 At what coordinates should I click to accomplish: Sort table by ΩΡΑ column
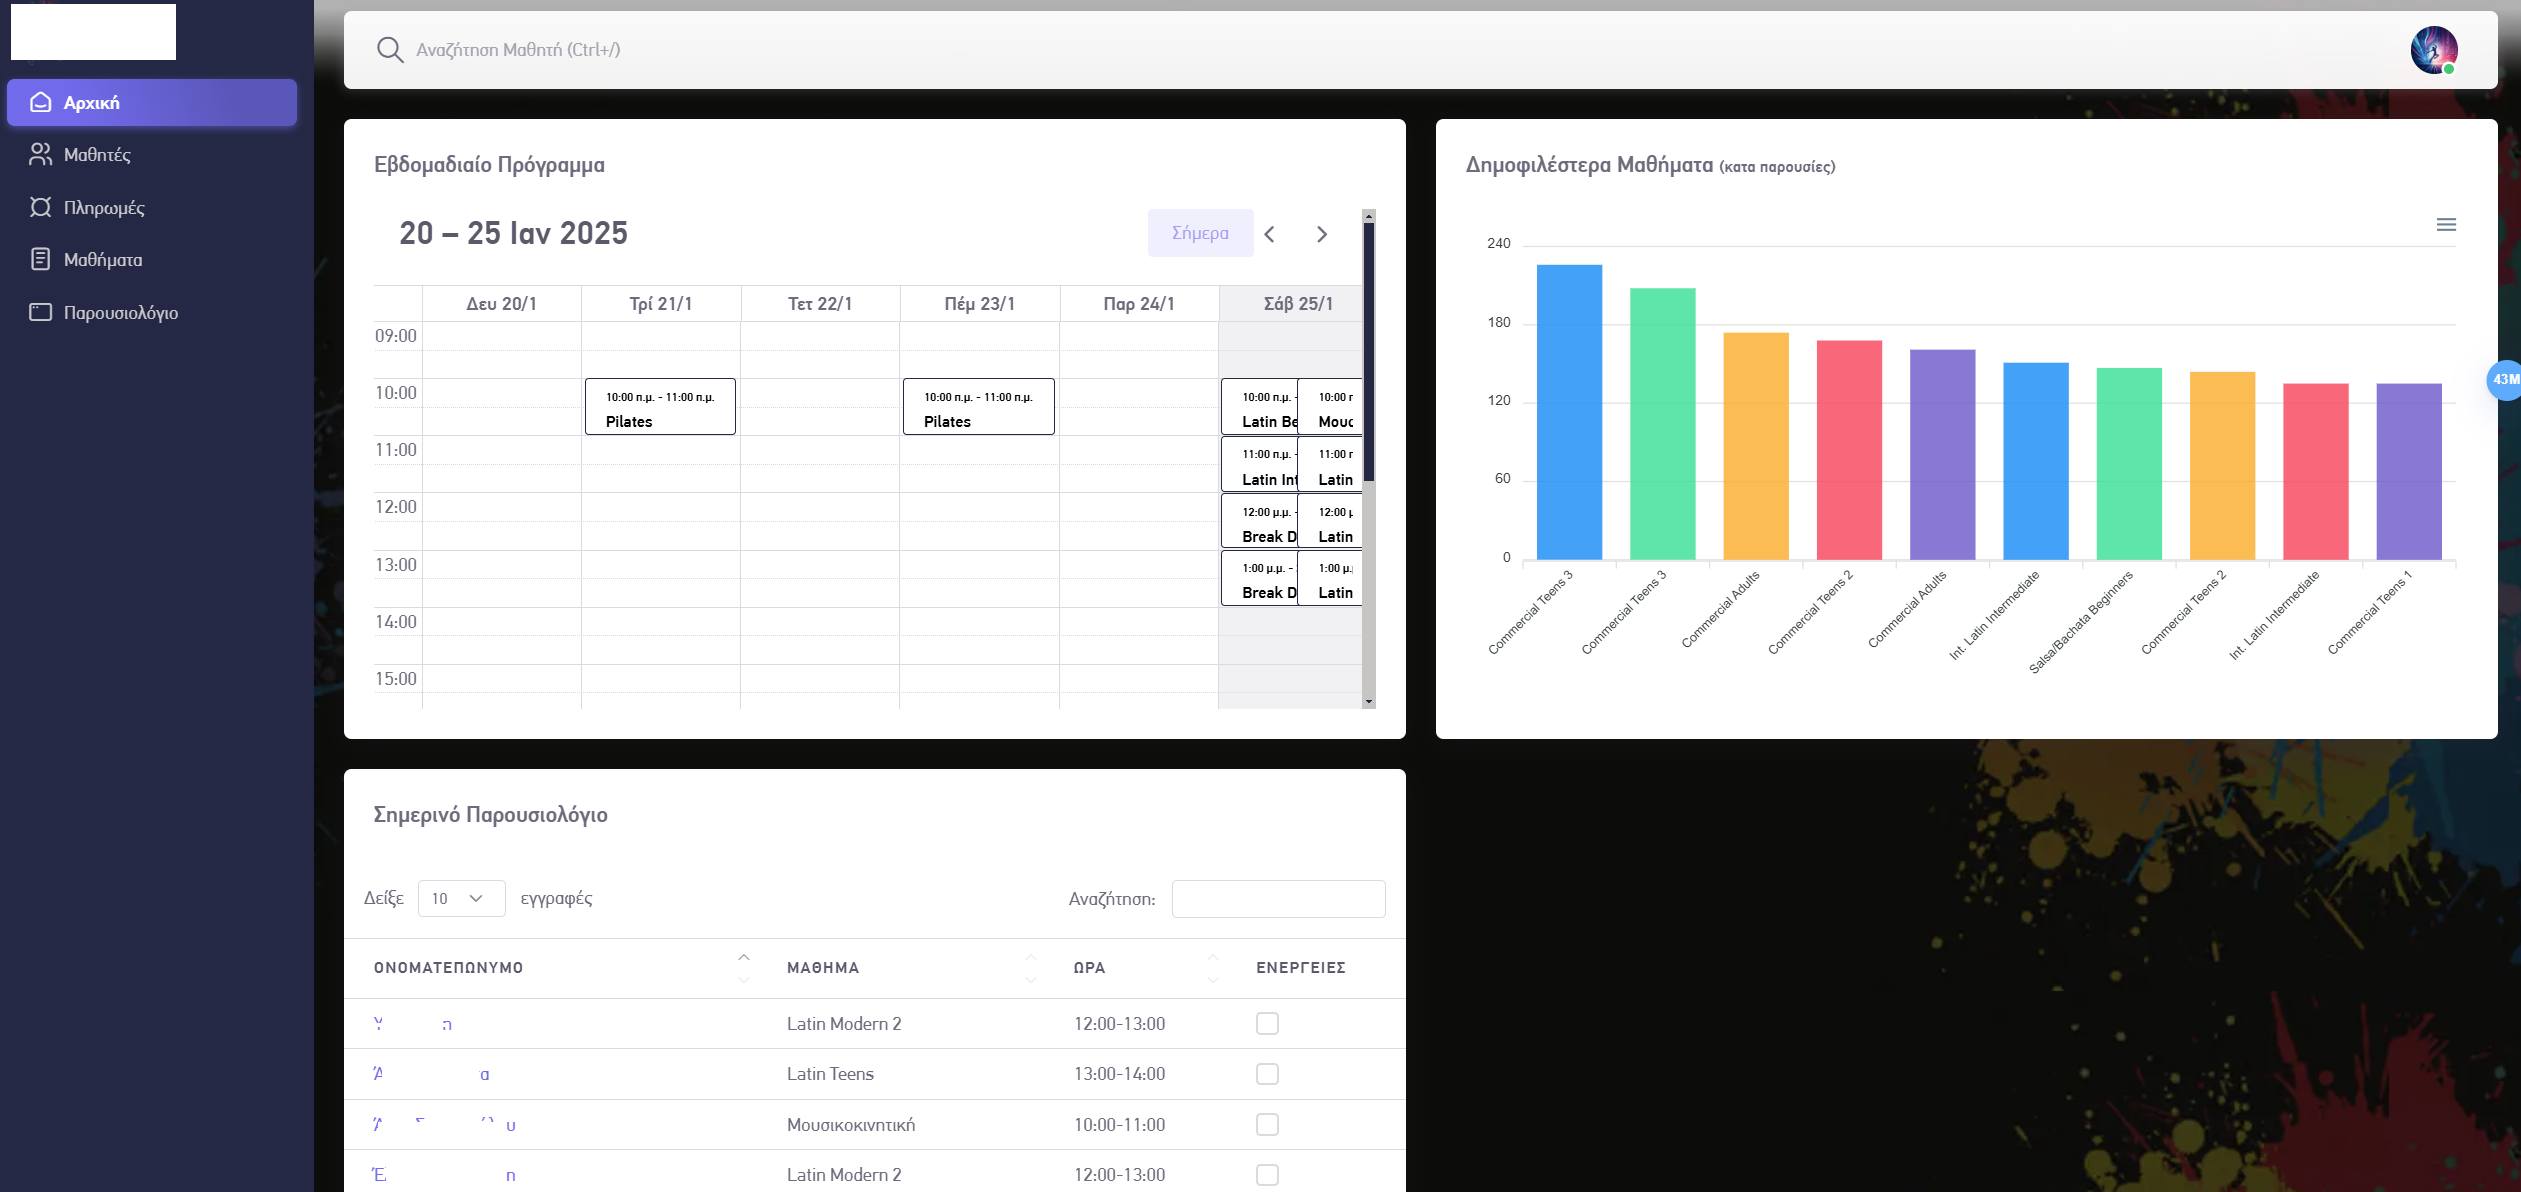(1089, 967)
